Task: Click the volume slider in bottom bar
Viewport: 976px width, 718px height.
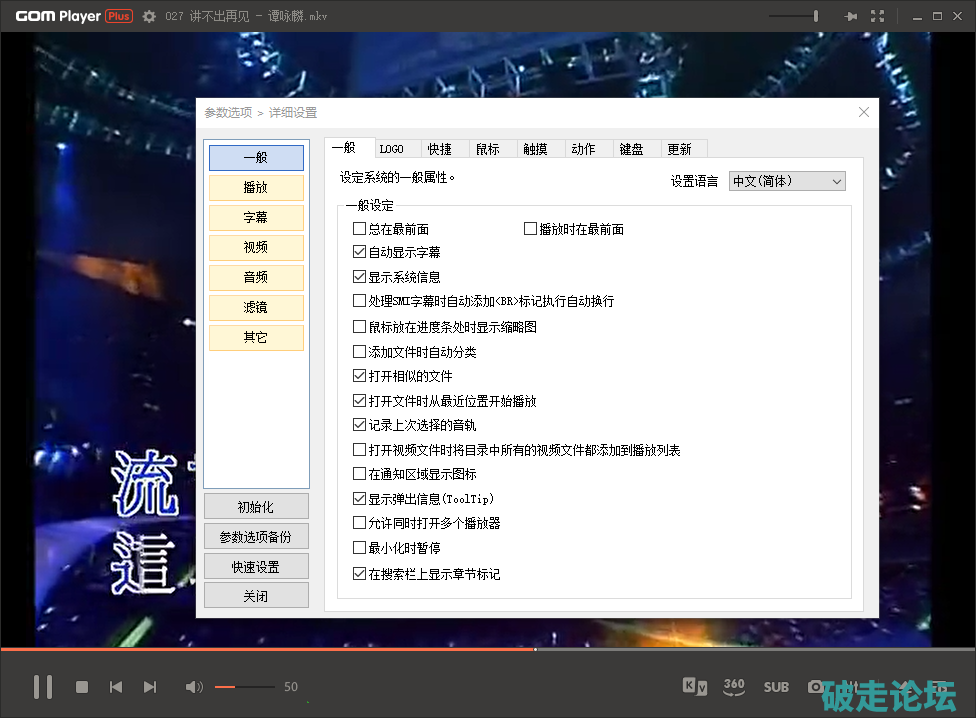Action: pyautogui.click(x=244, y=687)
